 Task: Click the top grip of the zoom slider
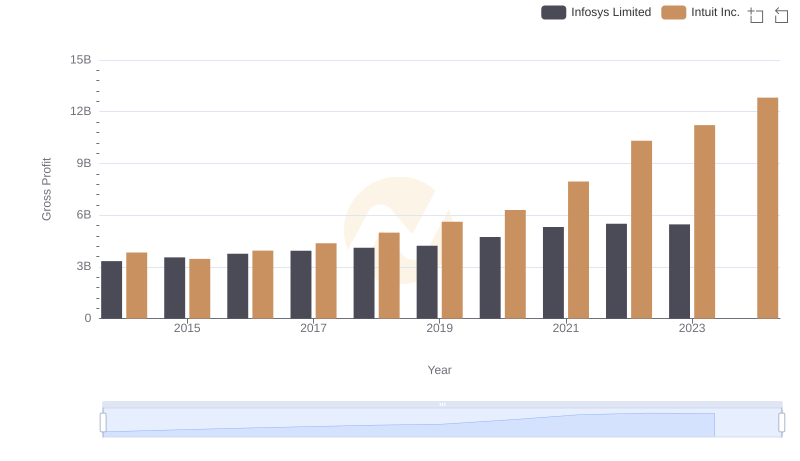click(442, 404)
